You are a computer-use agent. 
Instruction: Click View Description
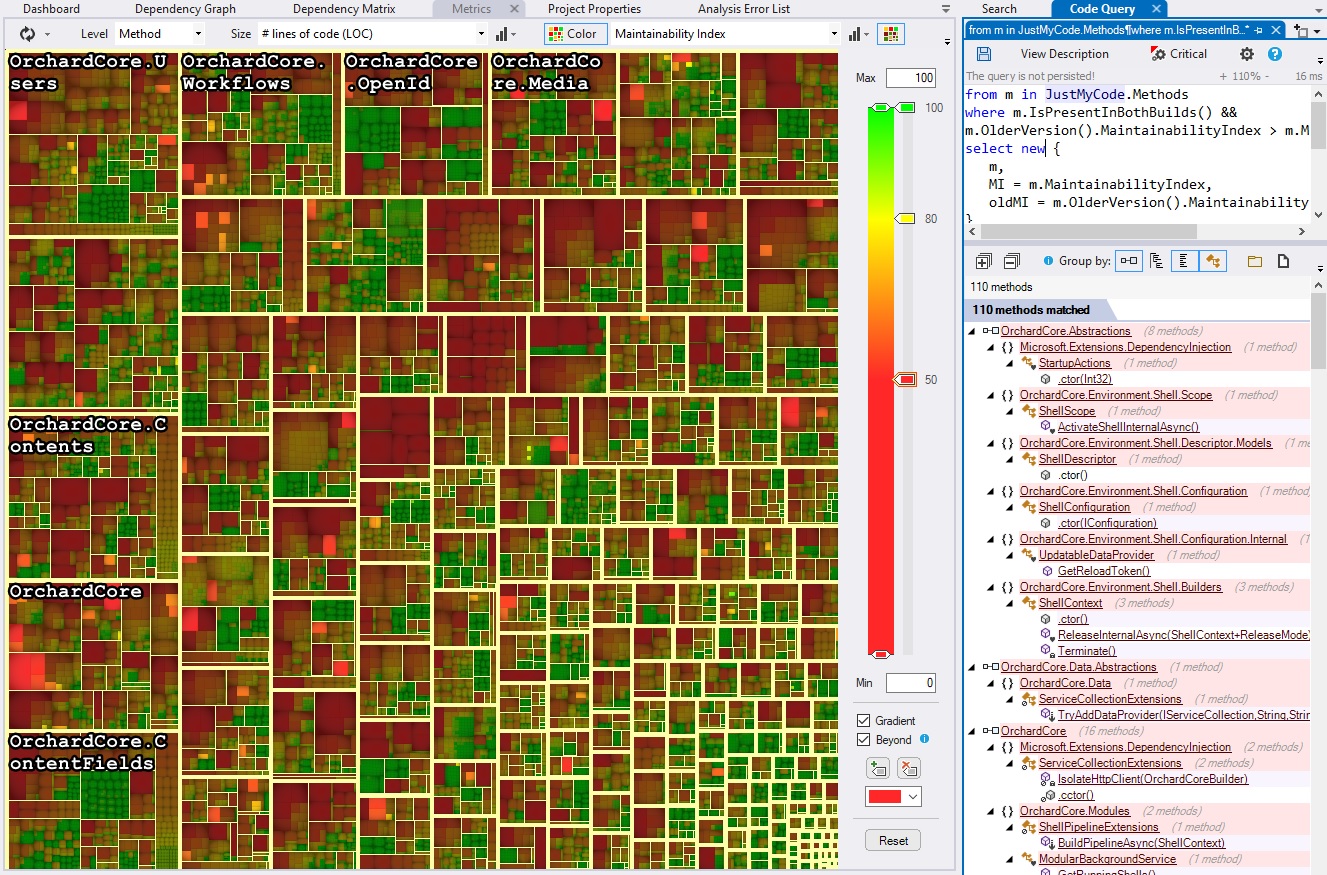point(1064,54)
